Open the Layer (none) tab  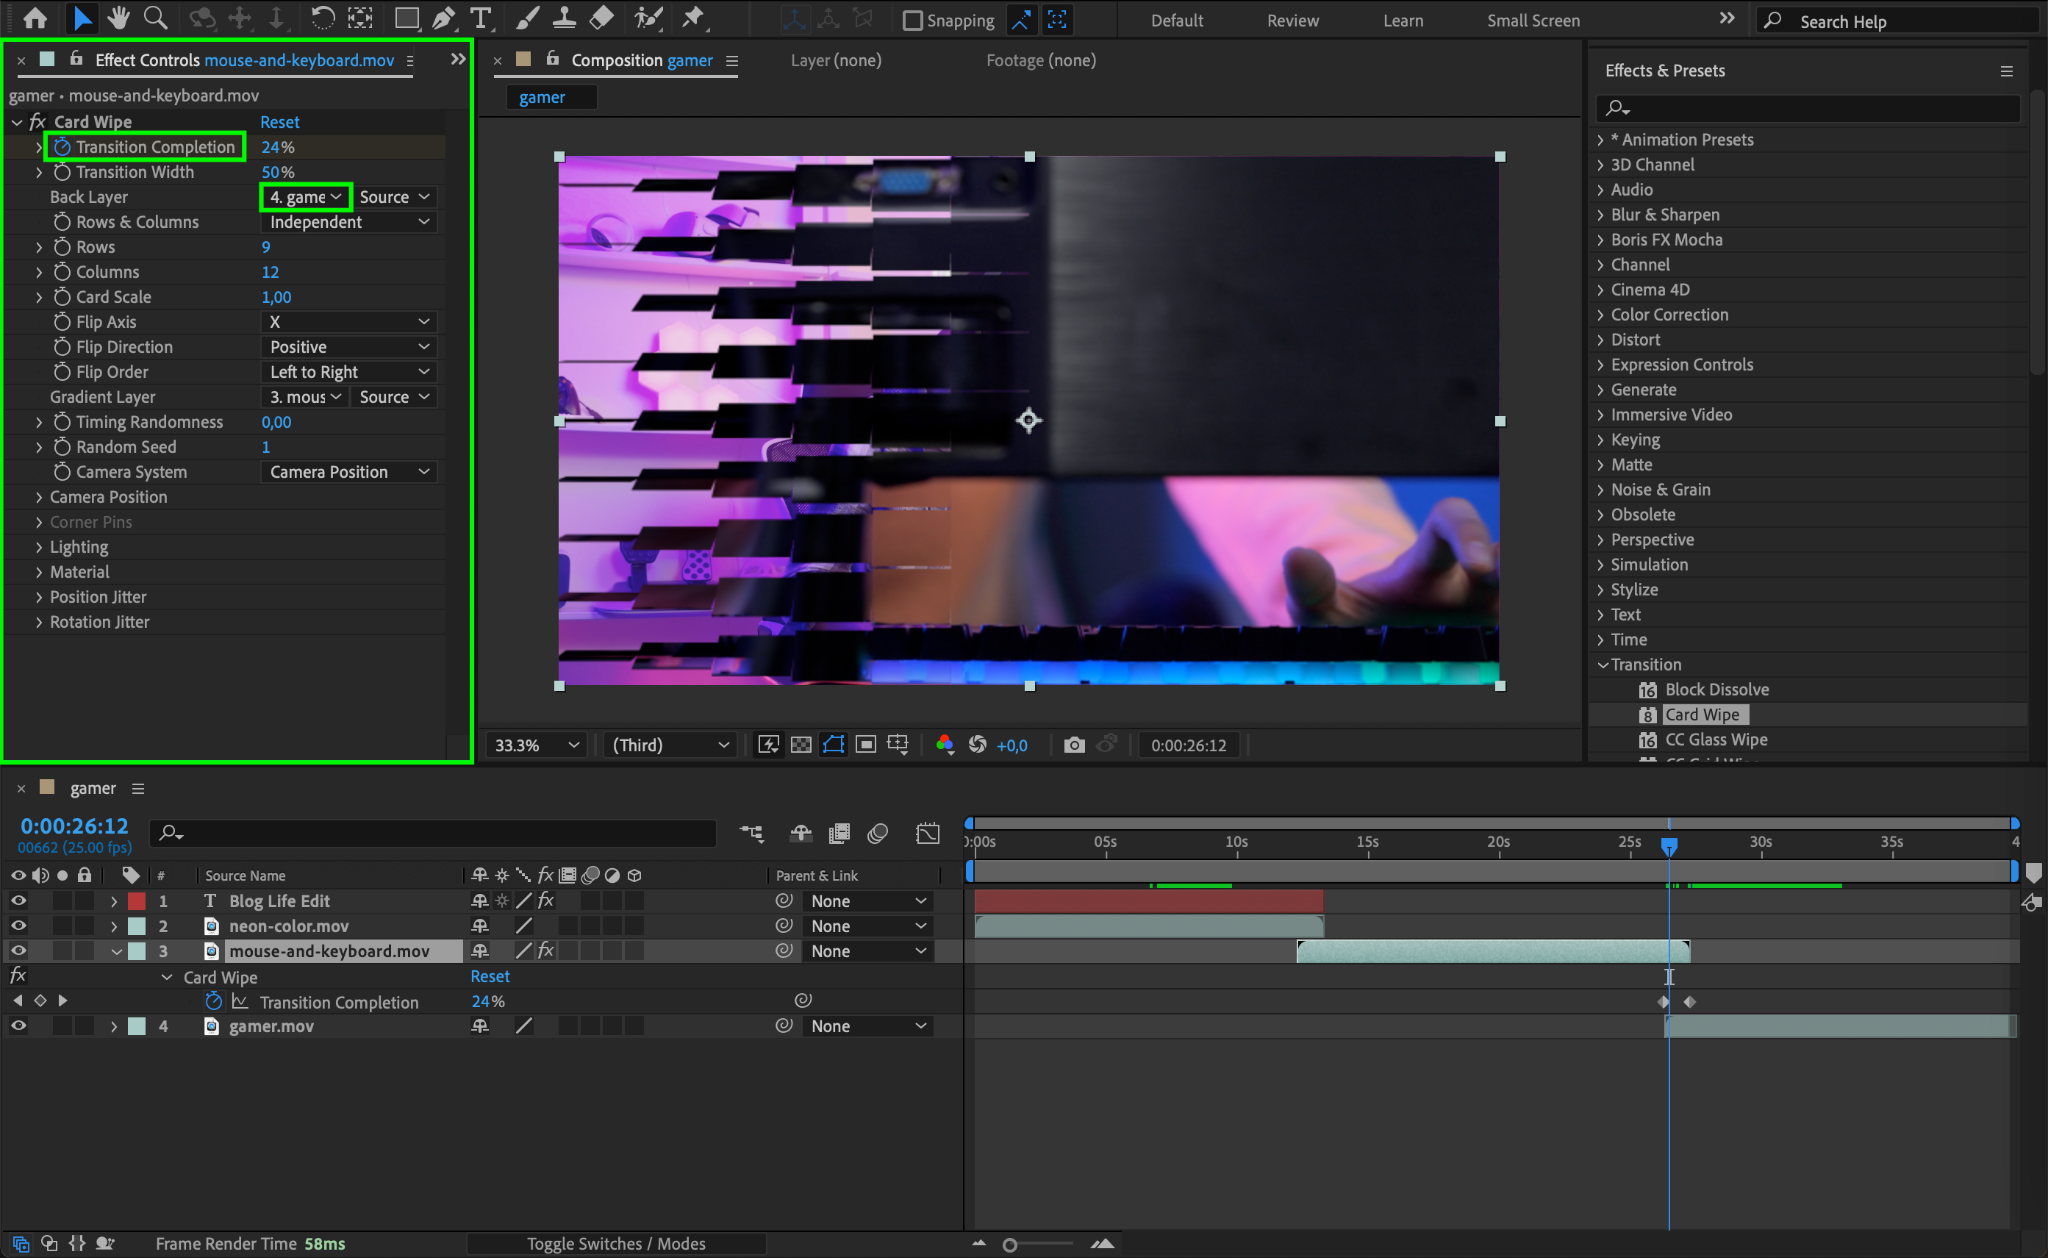pos(836,60)
